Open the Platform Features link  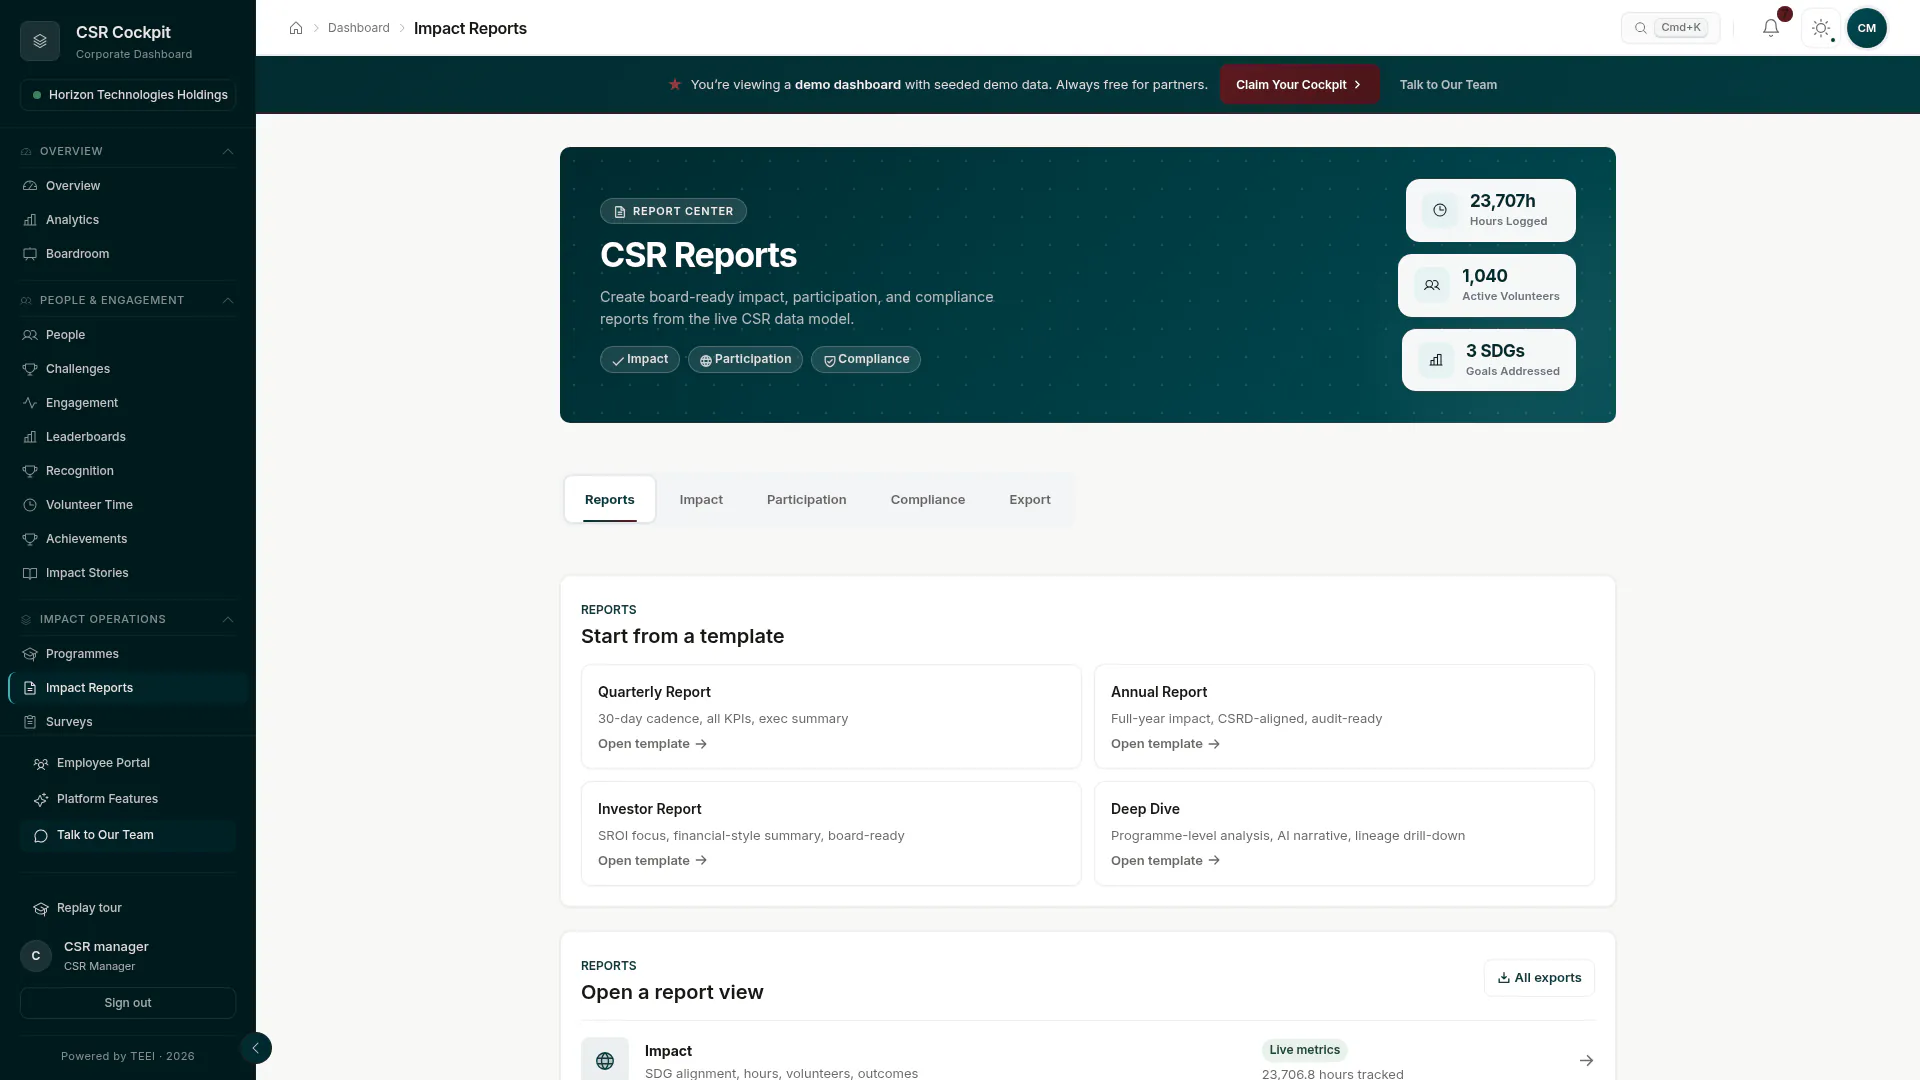[128, 799]
